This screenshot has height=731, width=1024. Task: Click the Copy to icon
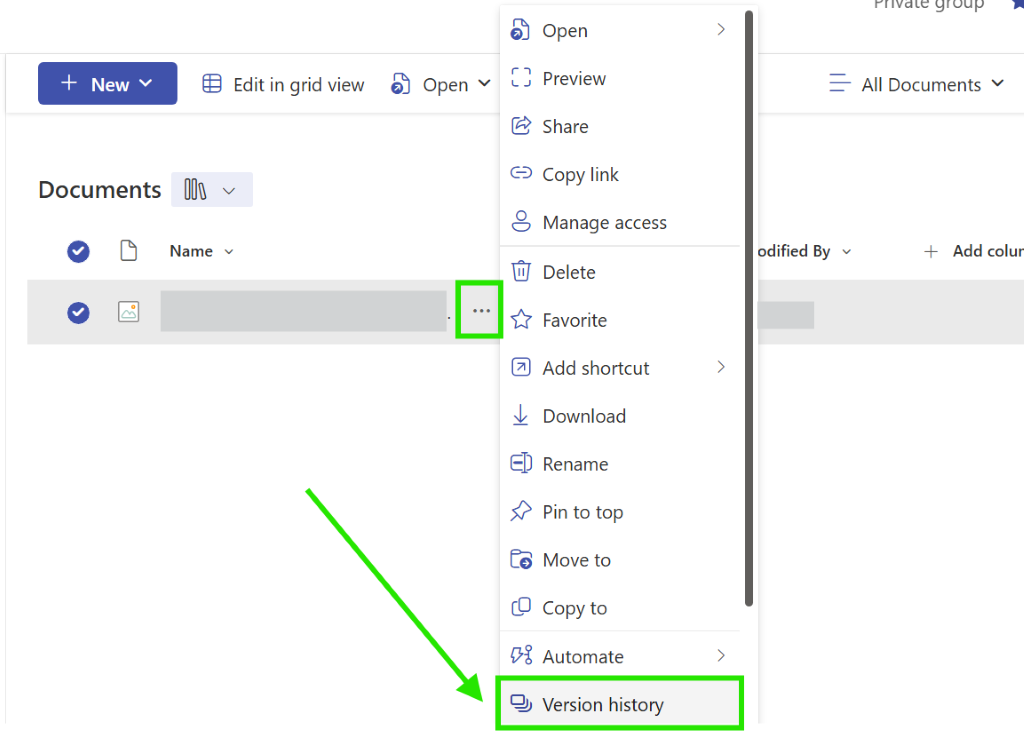coord(520,607)
